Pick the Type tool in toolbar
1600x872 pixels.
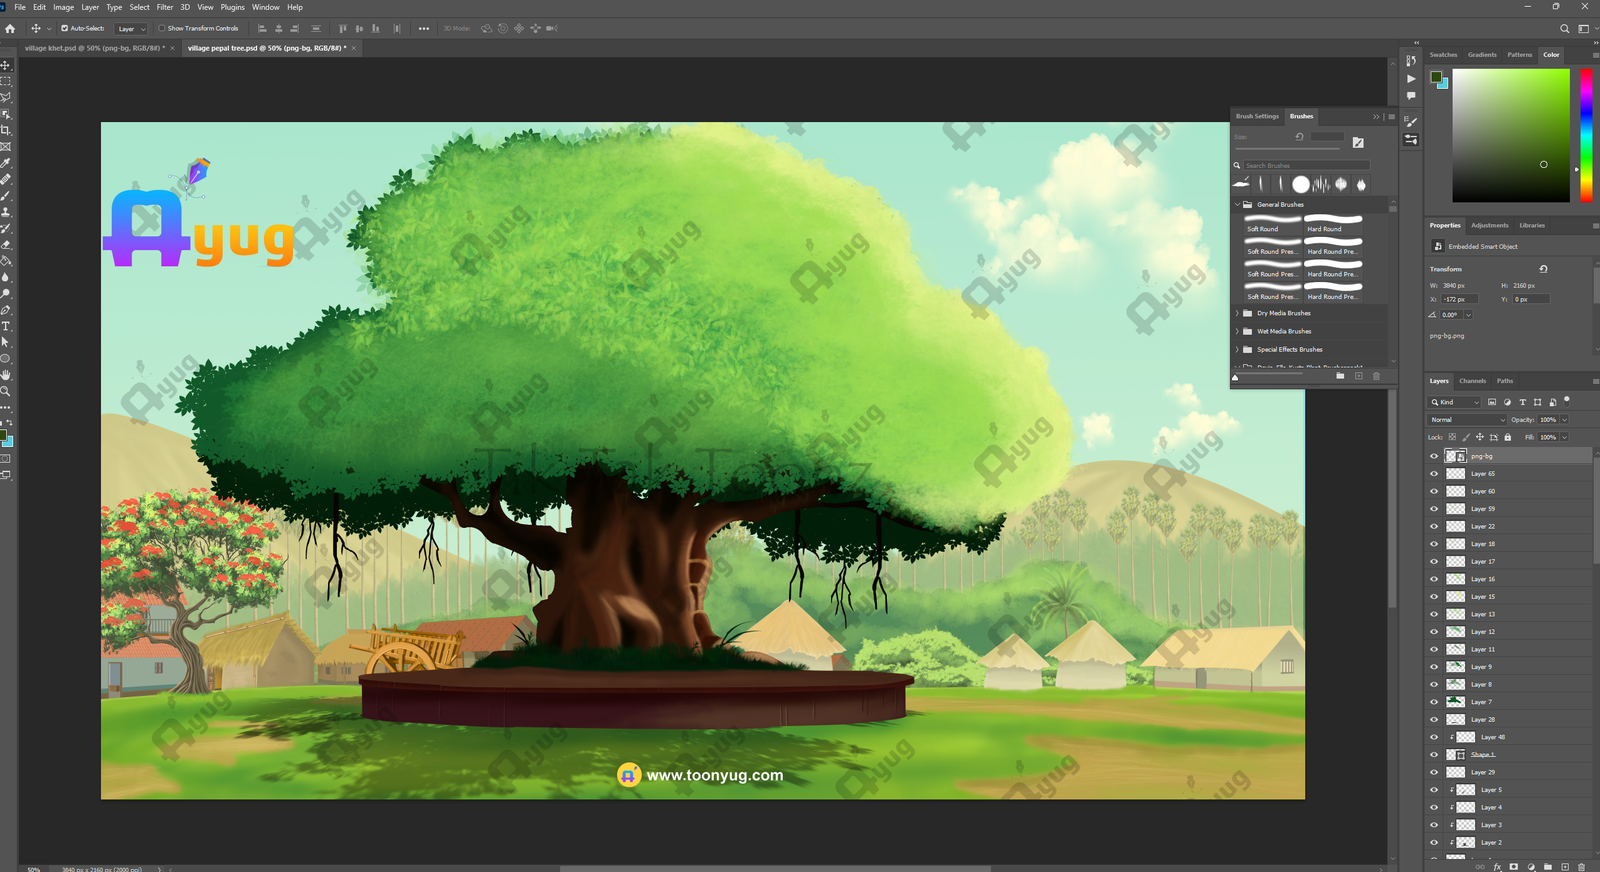tap(6, 326)
